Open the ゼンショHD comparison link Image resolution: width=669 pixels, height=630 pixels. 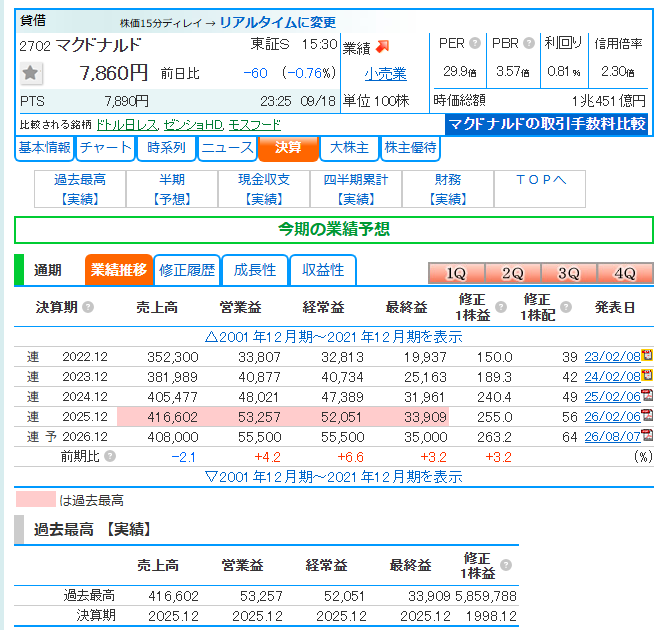(x=193, y=125)
